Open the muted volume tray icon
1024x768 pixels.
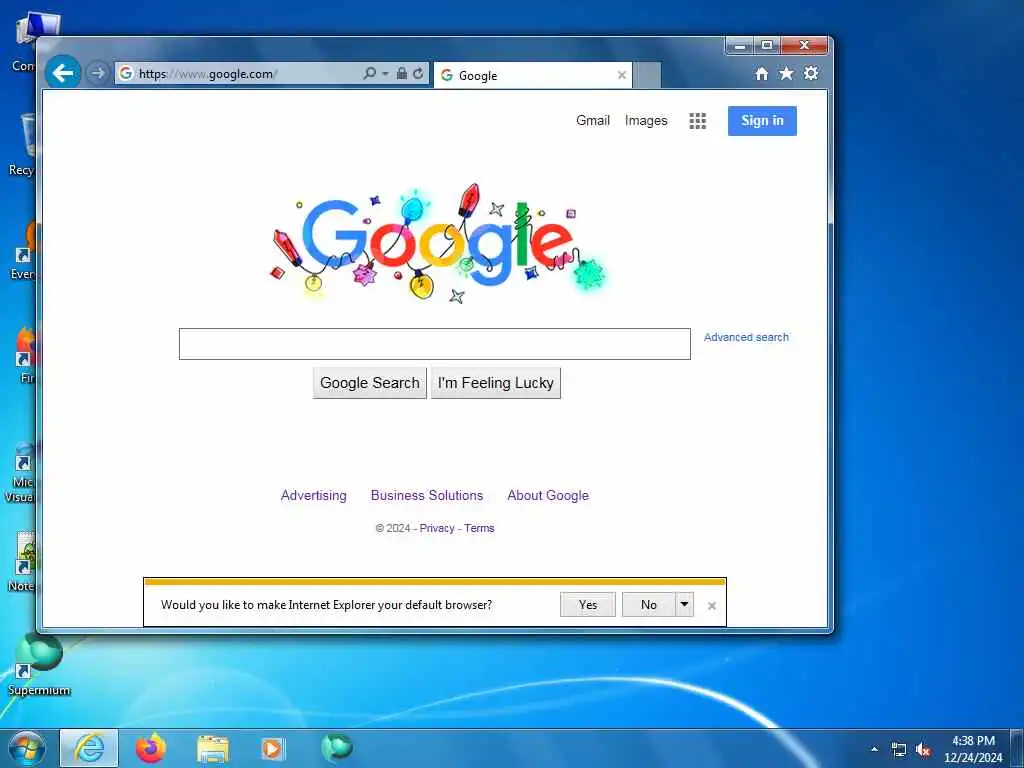923,750
